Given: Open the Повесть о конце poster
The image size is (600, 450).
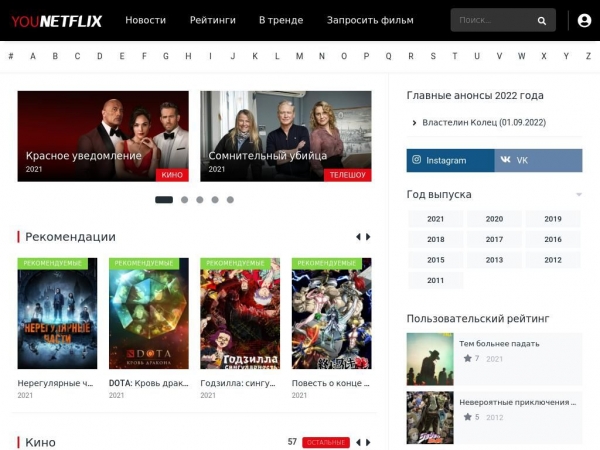Looking at the screenshot, I should pyautogui.click(x=331, y=313).
